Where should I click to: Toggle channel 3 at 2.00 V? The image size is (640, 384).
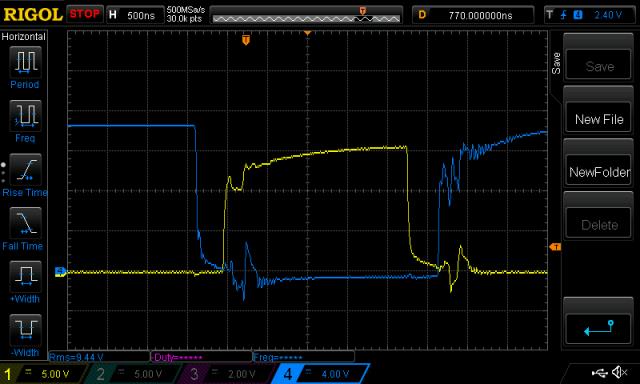point(229,374)
